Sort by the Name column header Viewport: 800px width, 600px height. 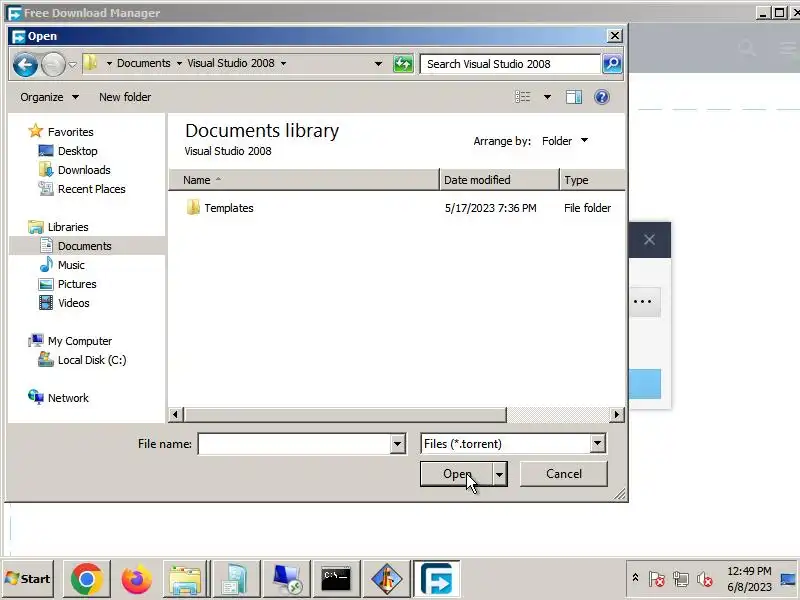click(304, 180)
